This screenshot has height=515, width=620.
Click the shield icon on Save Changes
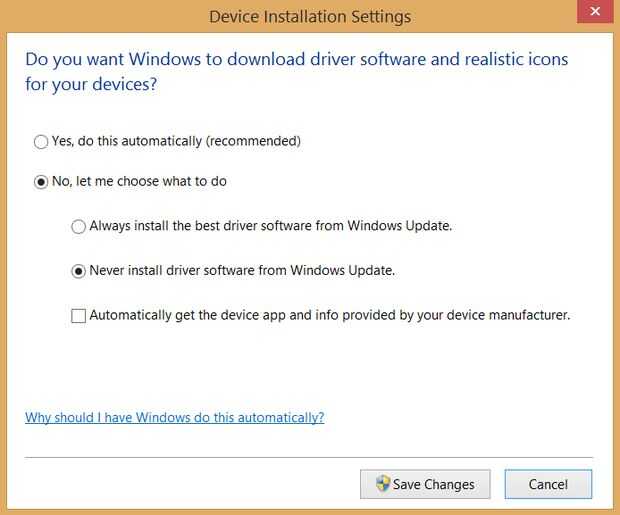[382, 484]
